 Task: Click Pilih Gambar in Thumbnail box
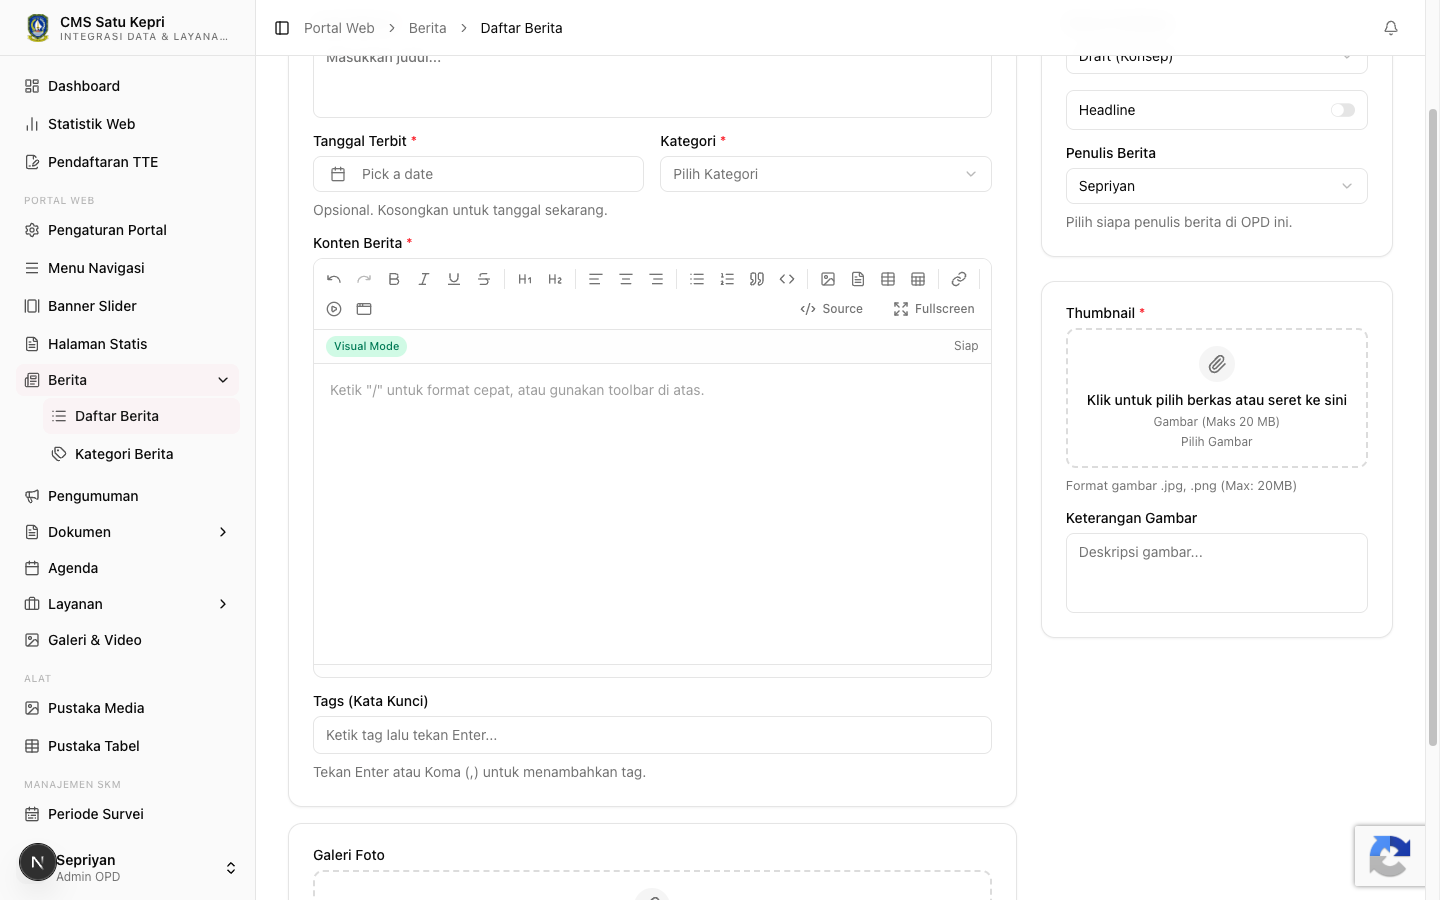1216,442
